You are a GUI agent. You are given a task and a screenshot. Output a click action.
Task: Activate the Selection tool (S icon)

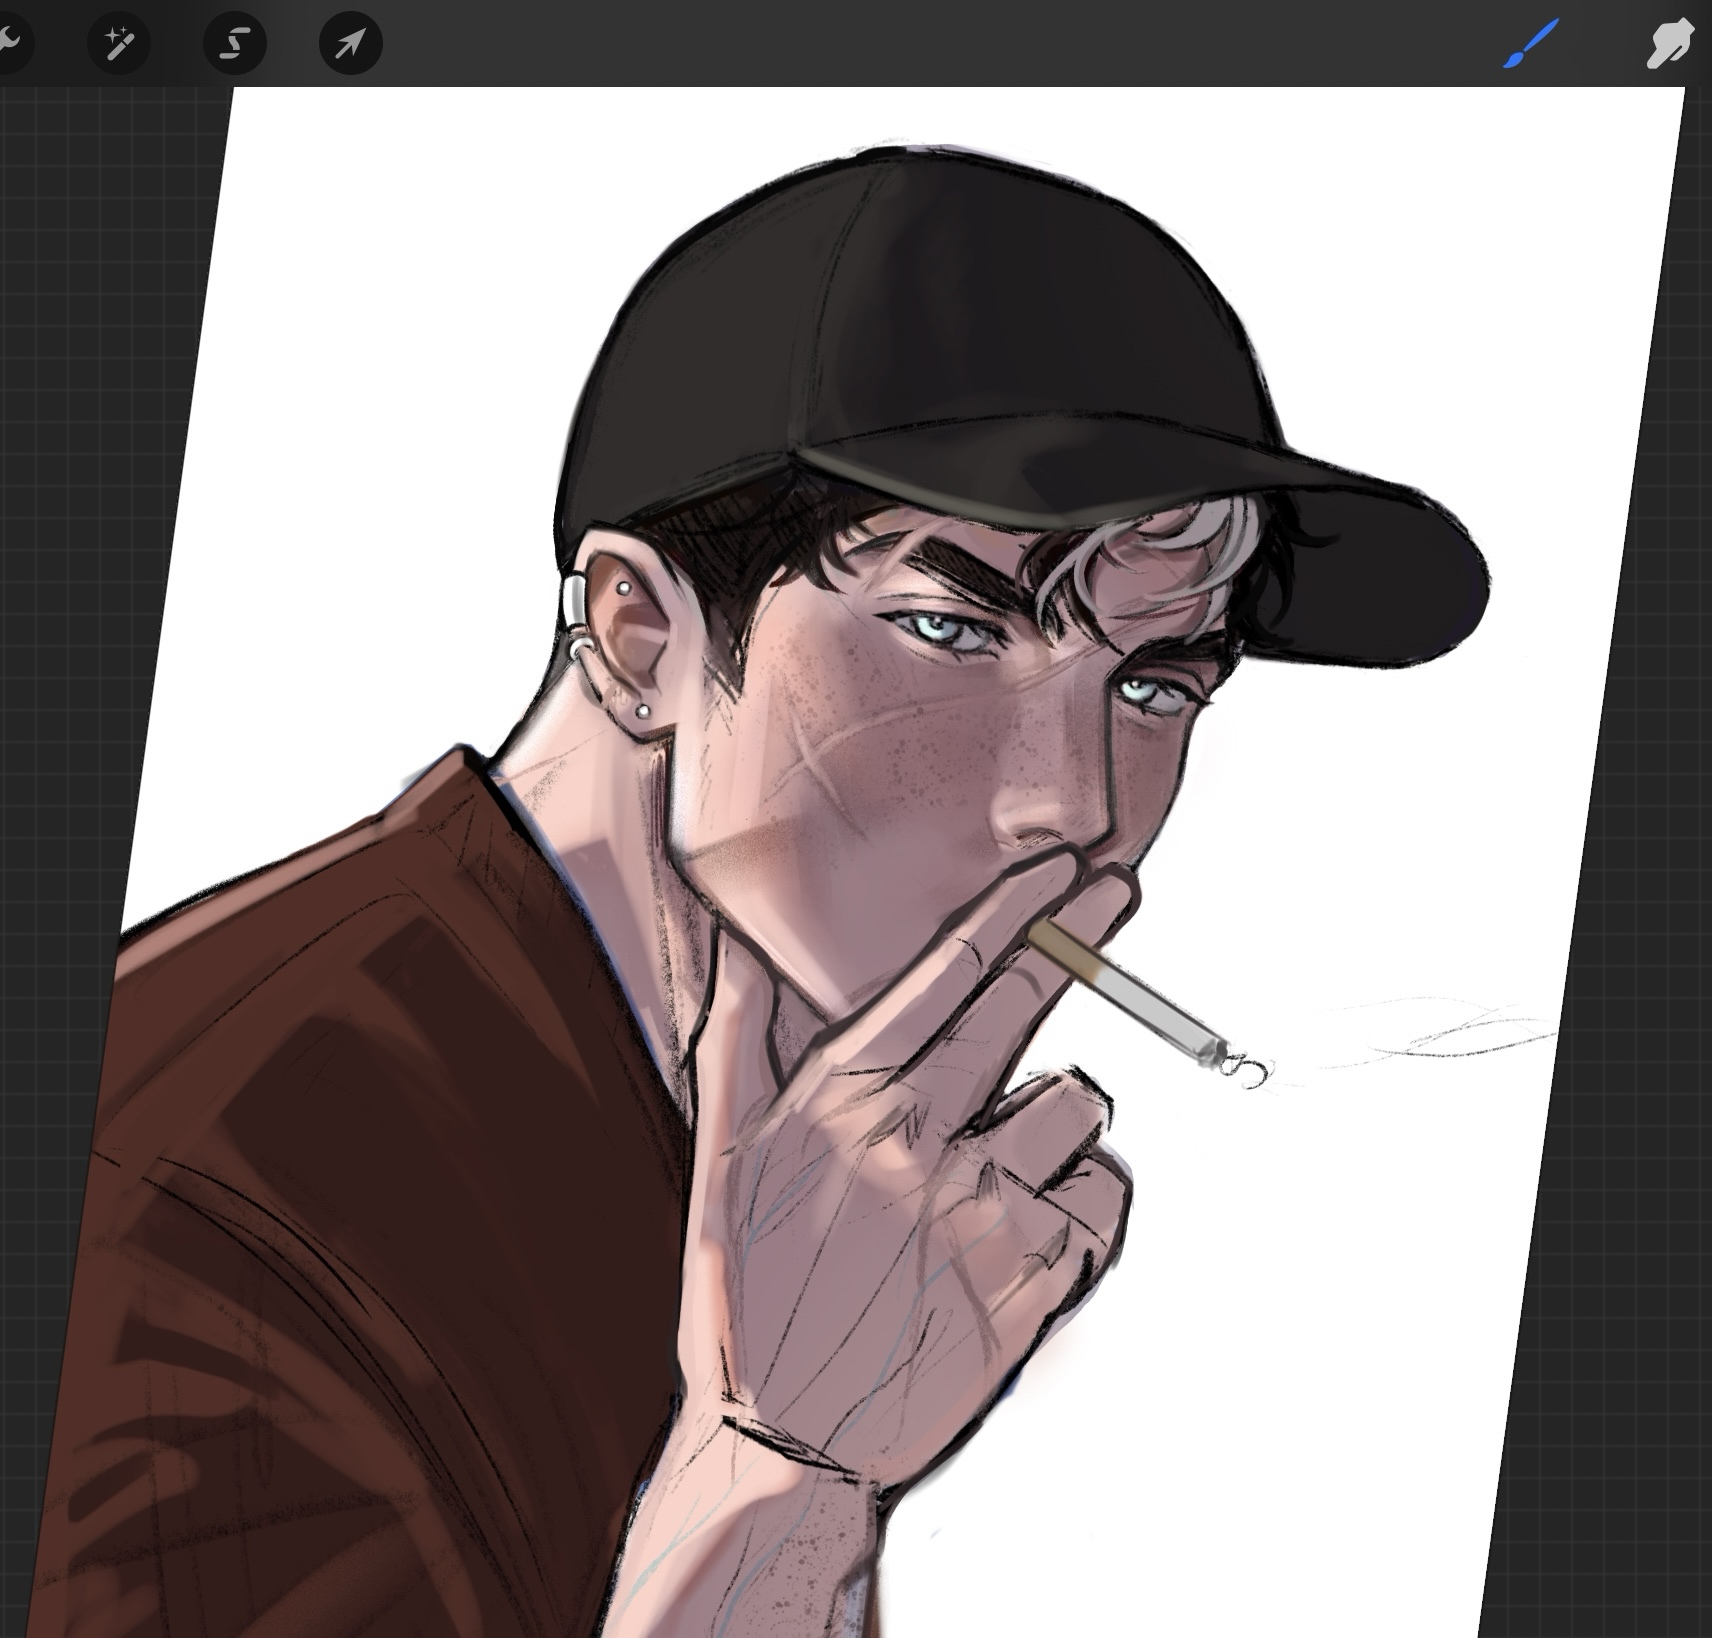click(x=235, y=43)
